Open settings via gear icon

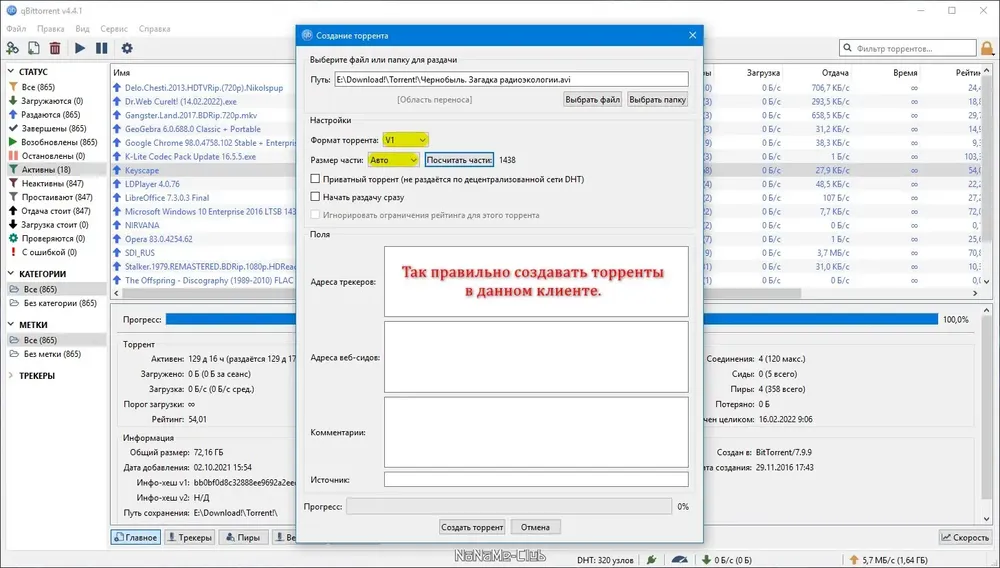coord(127,48)
